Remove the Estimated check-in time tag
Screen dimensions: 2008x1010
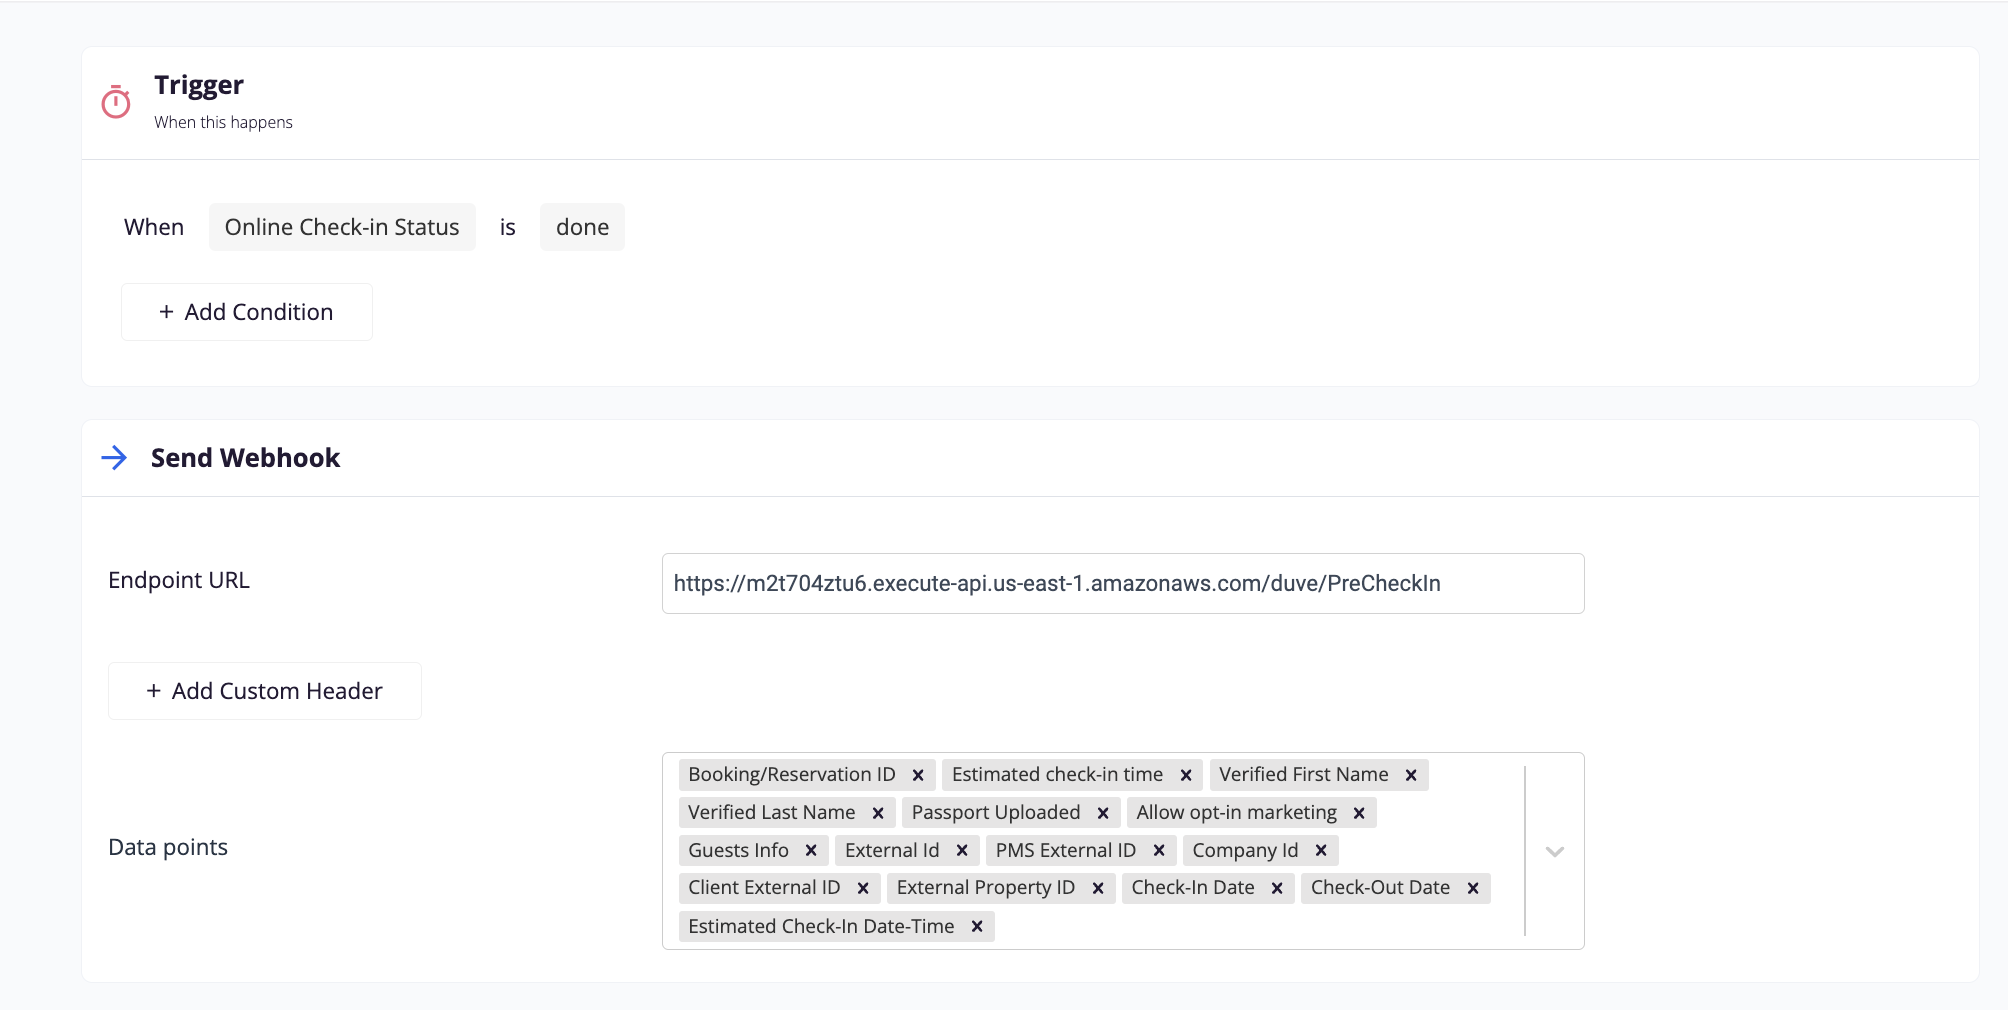(1186, 775)
